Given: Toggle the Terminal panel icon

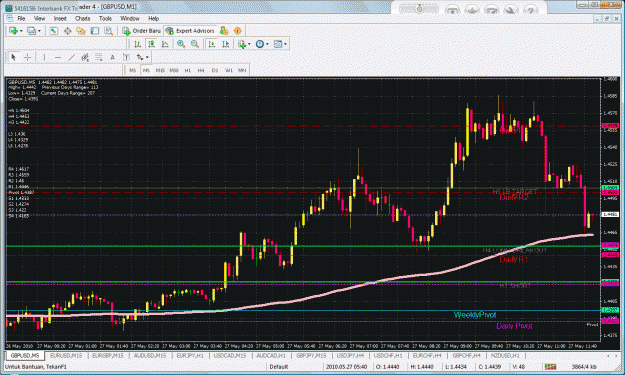Looking at the screenshot, I should 94,31.
